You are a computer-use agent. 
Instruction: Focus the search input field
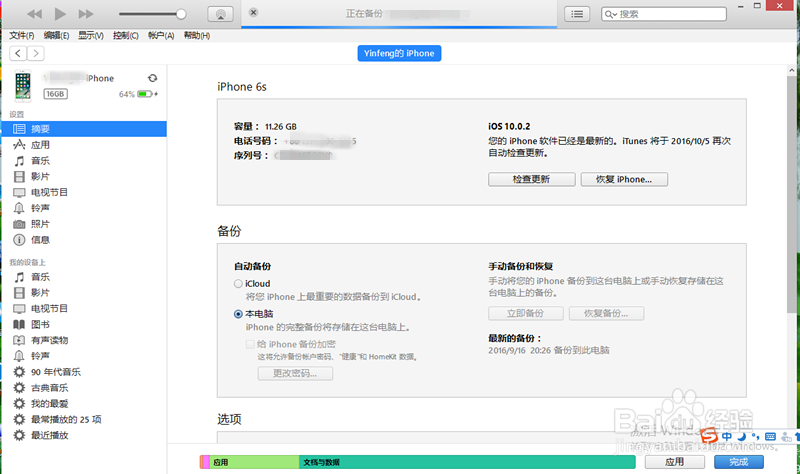[x=664, y=14]
